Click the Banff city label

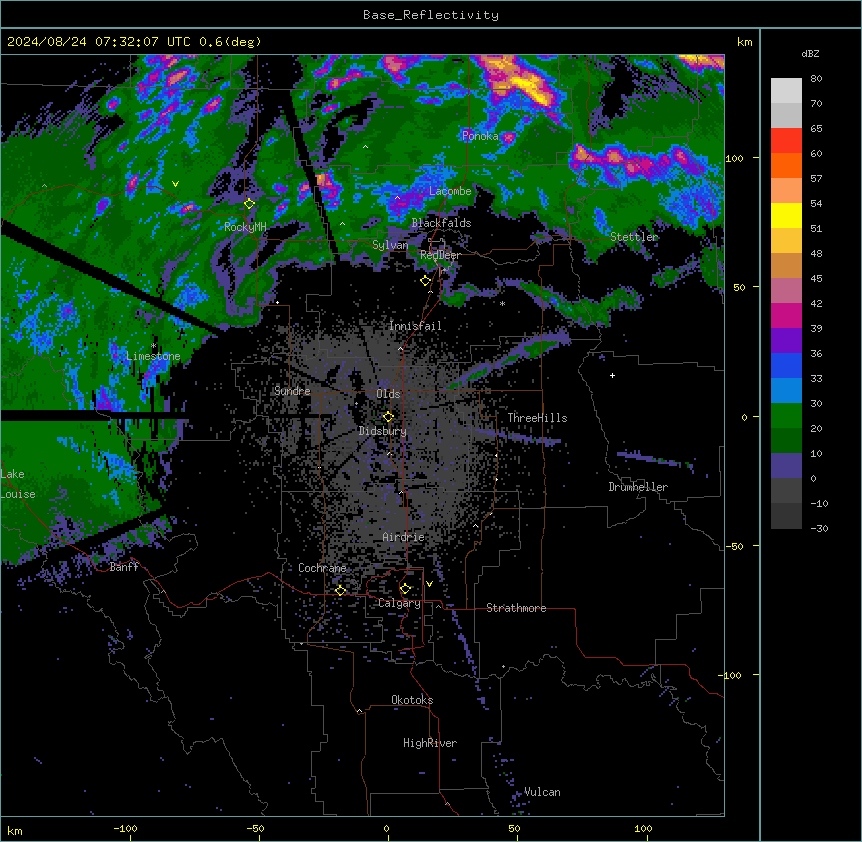(124, 567)
